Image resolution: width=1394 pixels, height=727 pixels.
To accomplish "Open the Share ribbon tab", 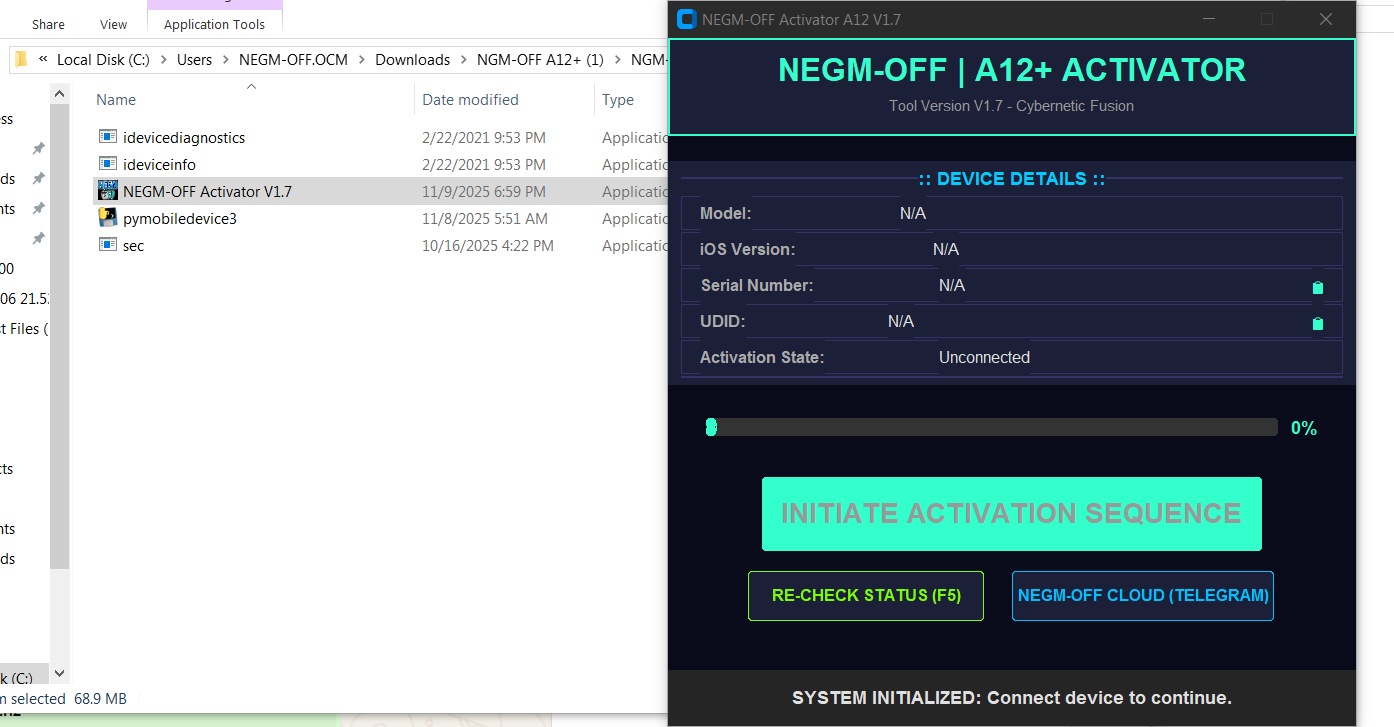I will [x=48, y=24].
